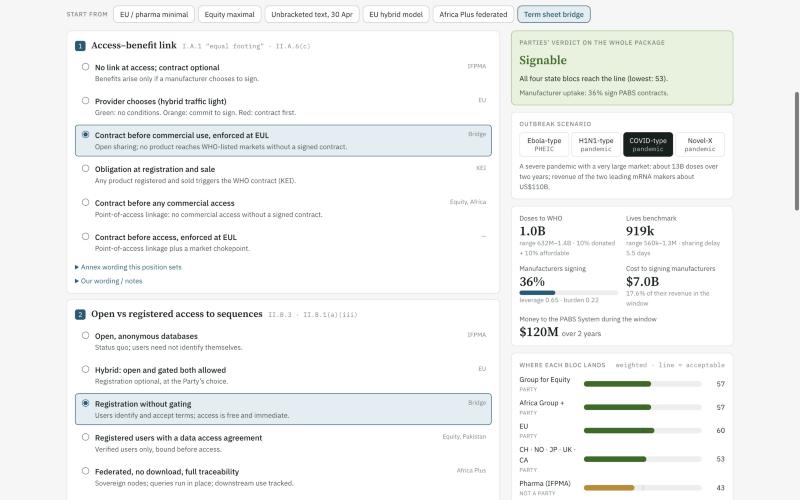Click the CH · NO · JP · UK · CA bloc label

(x=547, y=455)
